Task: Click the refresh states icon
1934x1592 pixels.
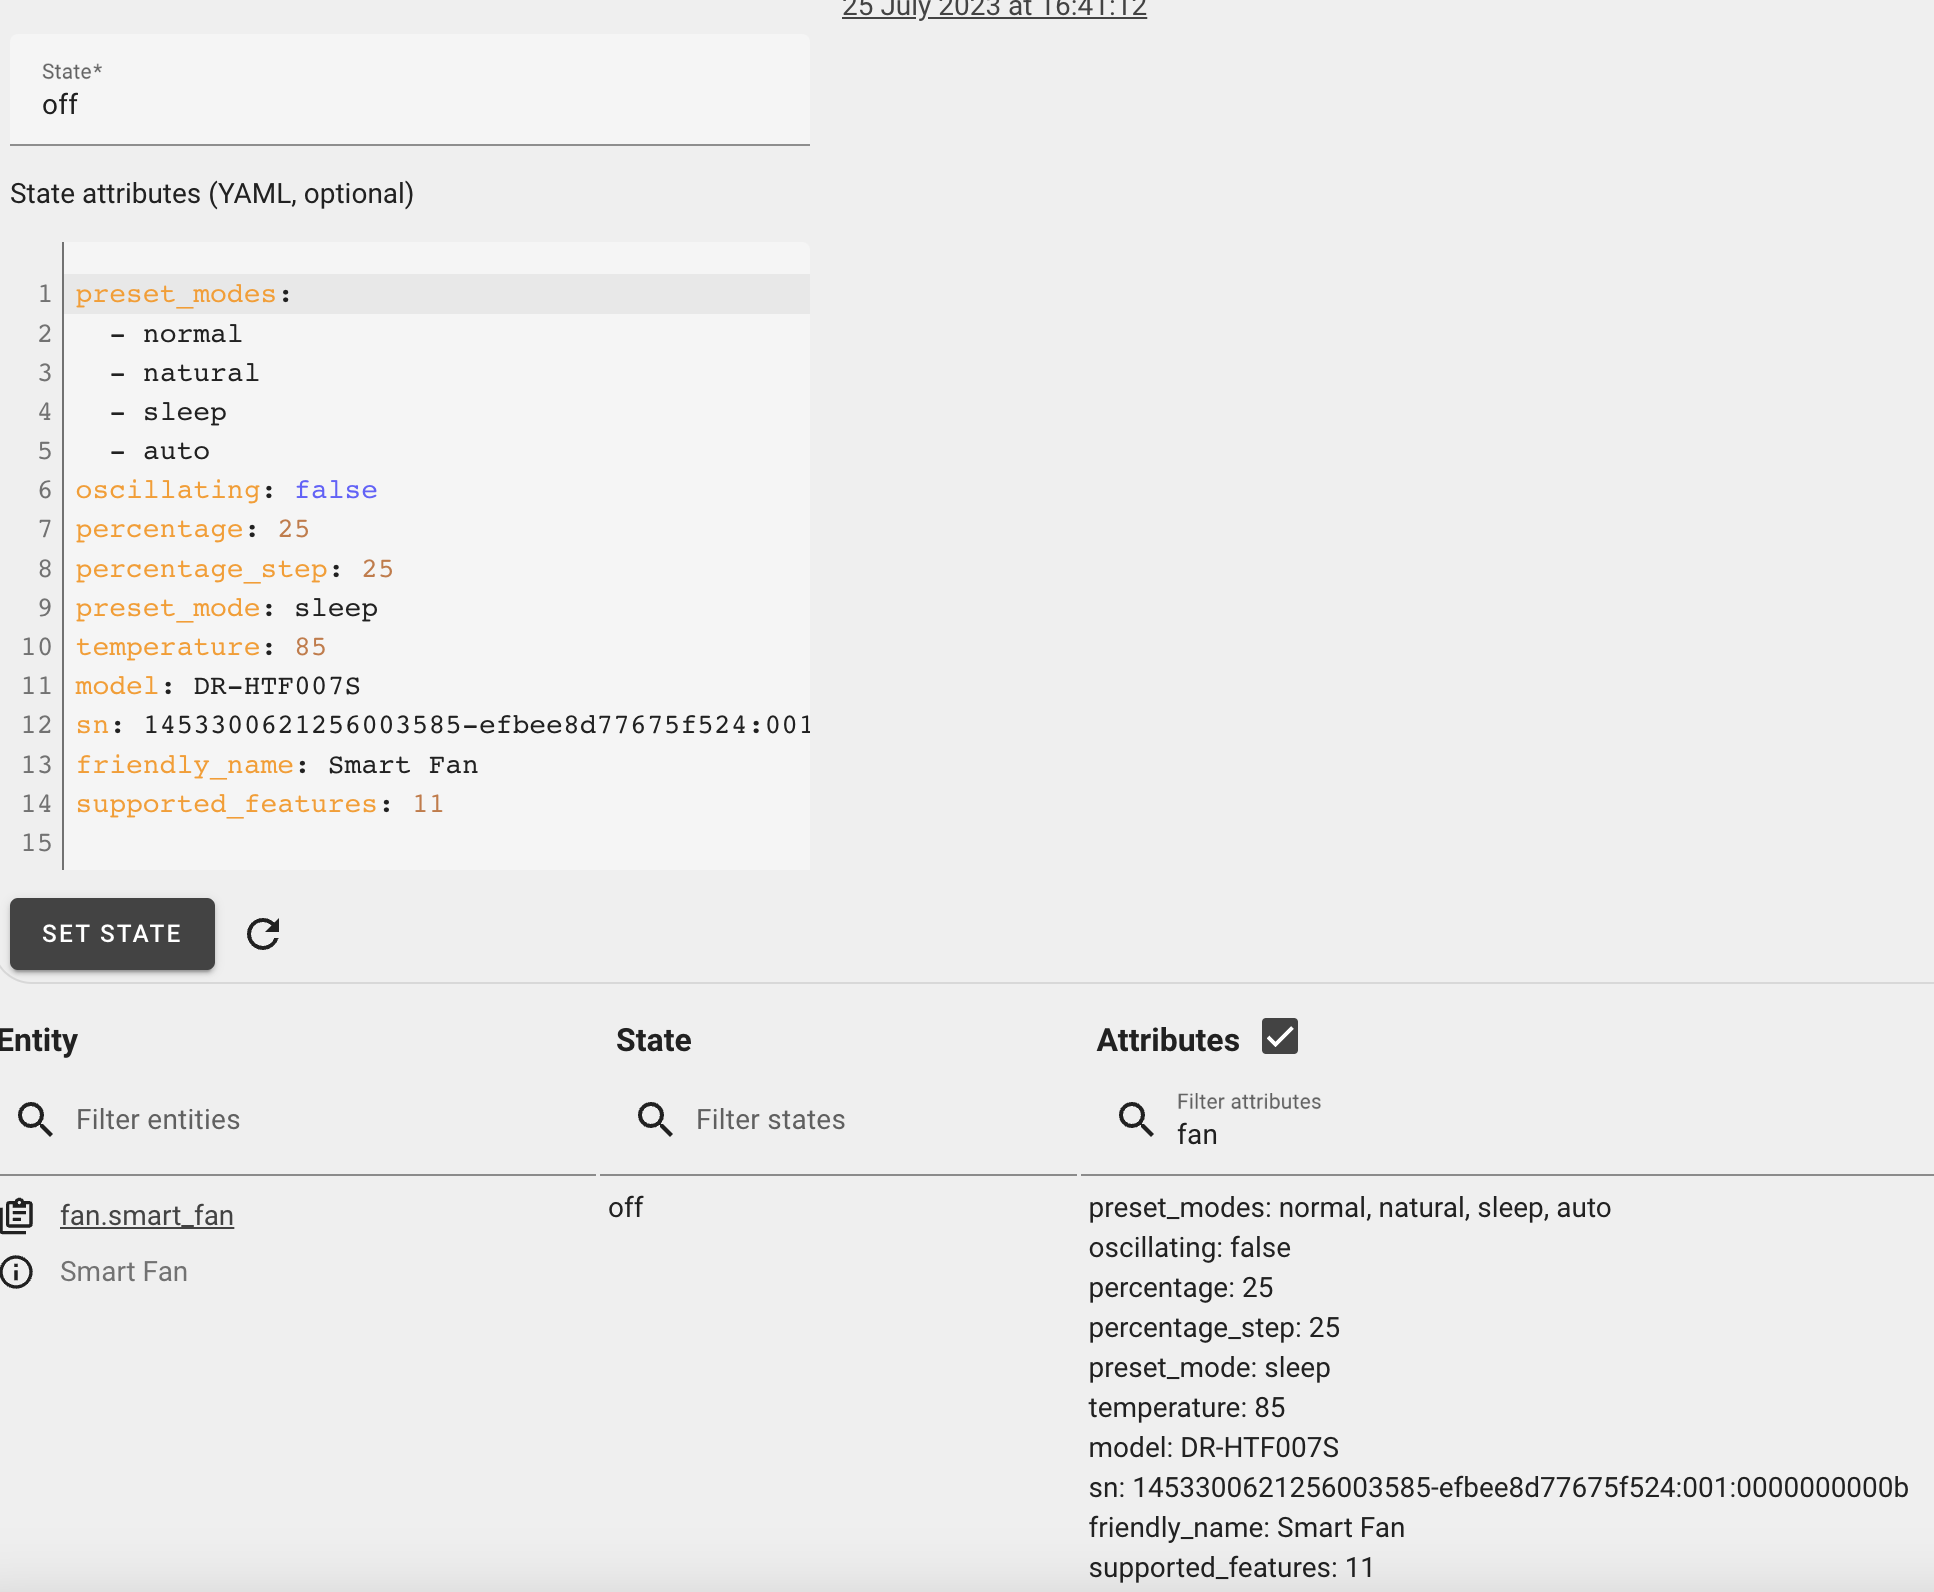Action: coord(262,934)
